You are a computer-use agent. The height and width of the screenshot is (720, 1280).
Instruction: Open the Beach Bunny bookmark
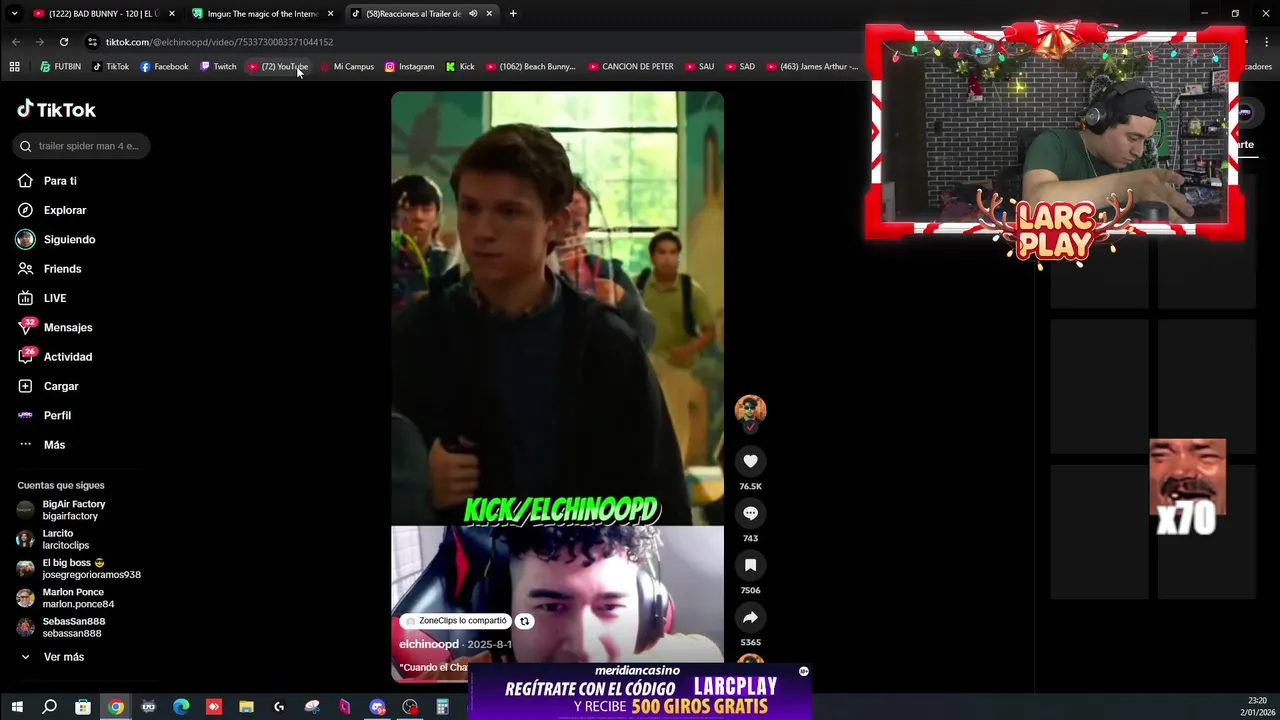[531, 67]
